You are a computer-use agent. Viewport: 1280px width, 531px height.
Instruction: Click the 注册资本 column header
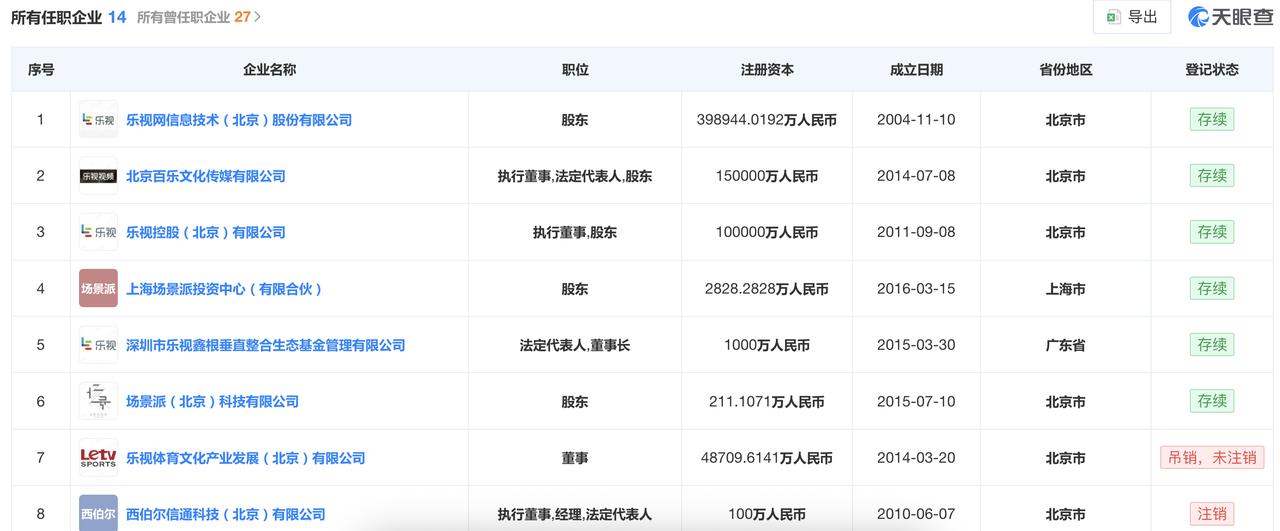767,70
